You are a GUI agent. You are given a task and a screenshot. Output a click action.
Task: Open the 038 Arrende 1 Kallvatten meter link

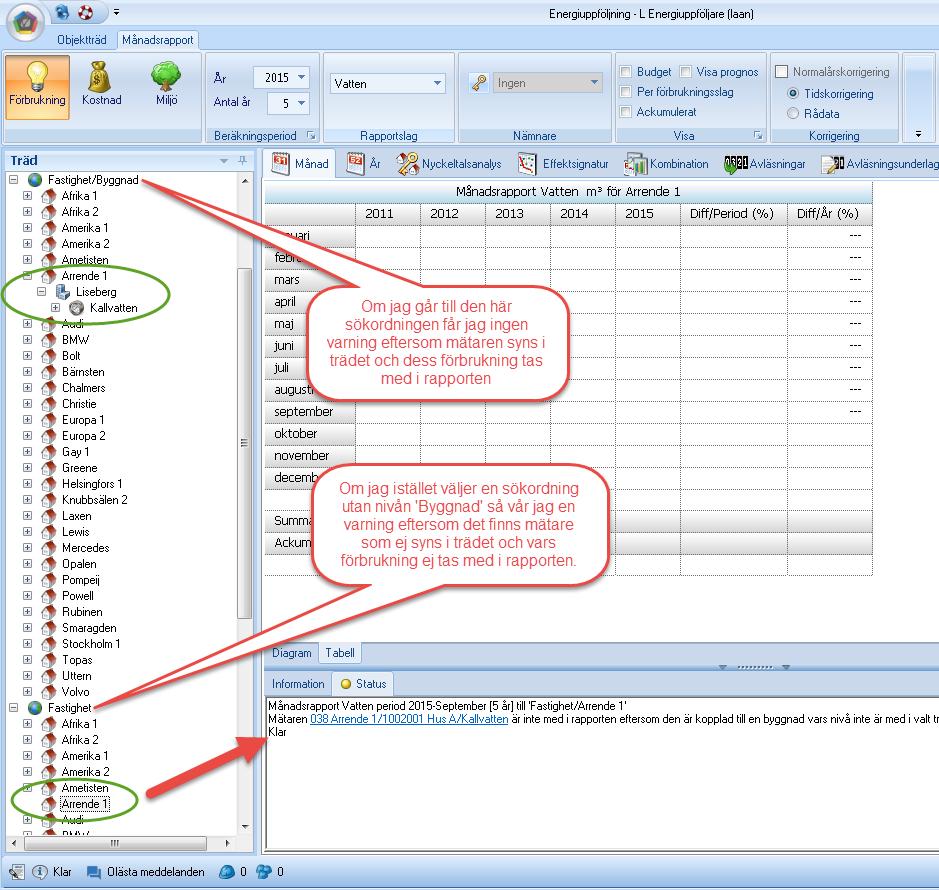point(409,719)
